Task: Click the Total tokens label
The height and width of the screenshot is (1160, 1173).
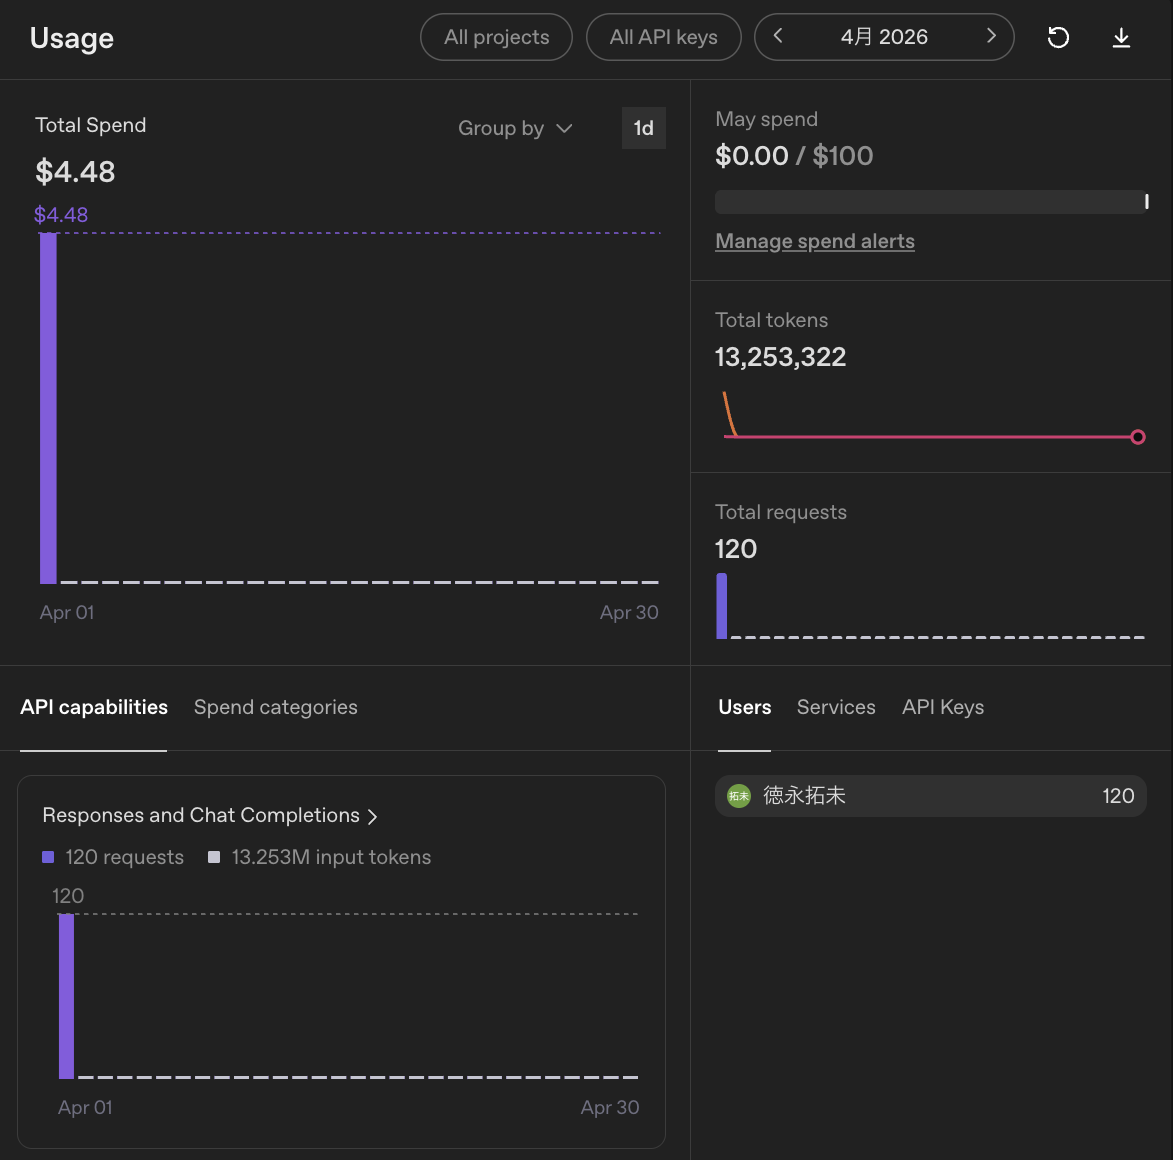Action: (x=771, y=320)
